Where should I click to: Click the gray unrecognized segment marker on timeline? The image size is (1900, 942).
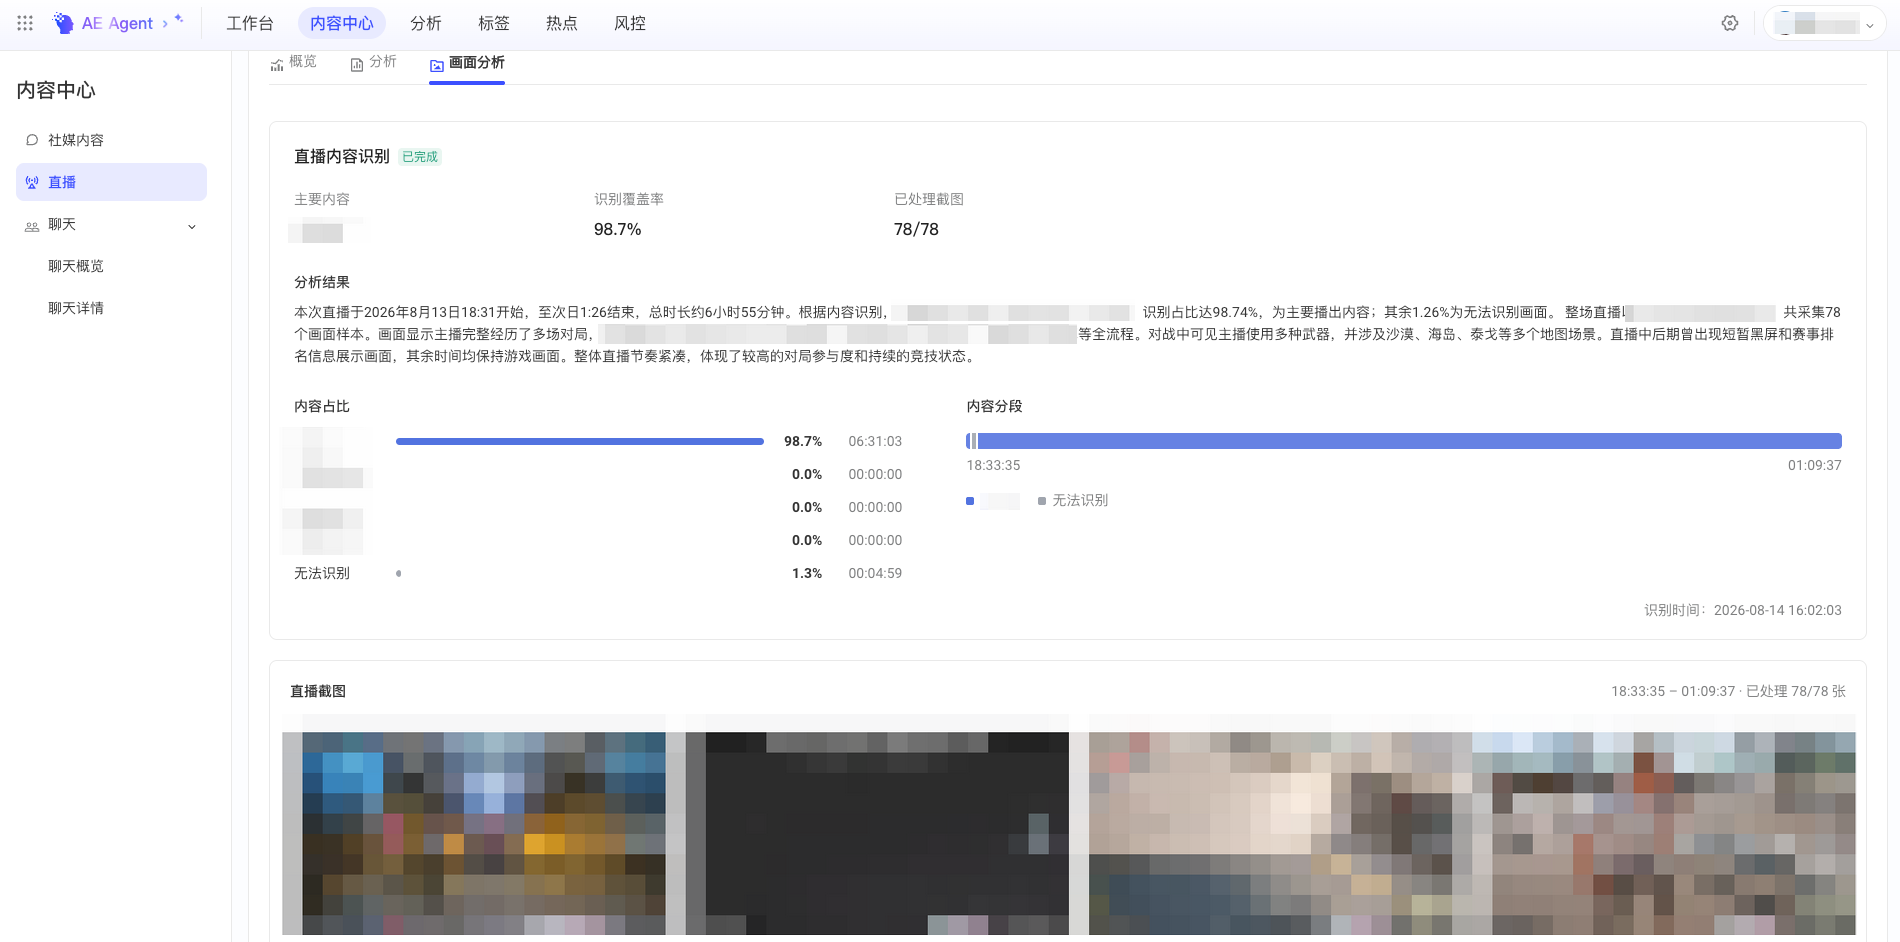[974, 441]
